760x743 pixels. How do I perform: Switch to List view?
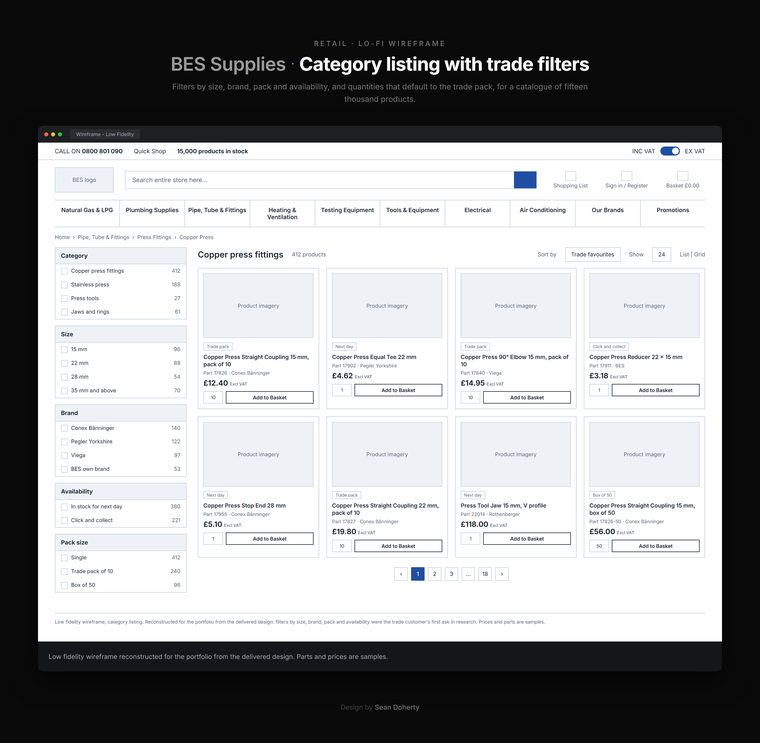point(684,254)
